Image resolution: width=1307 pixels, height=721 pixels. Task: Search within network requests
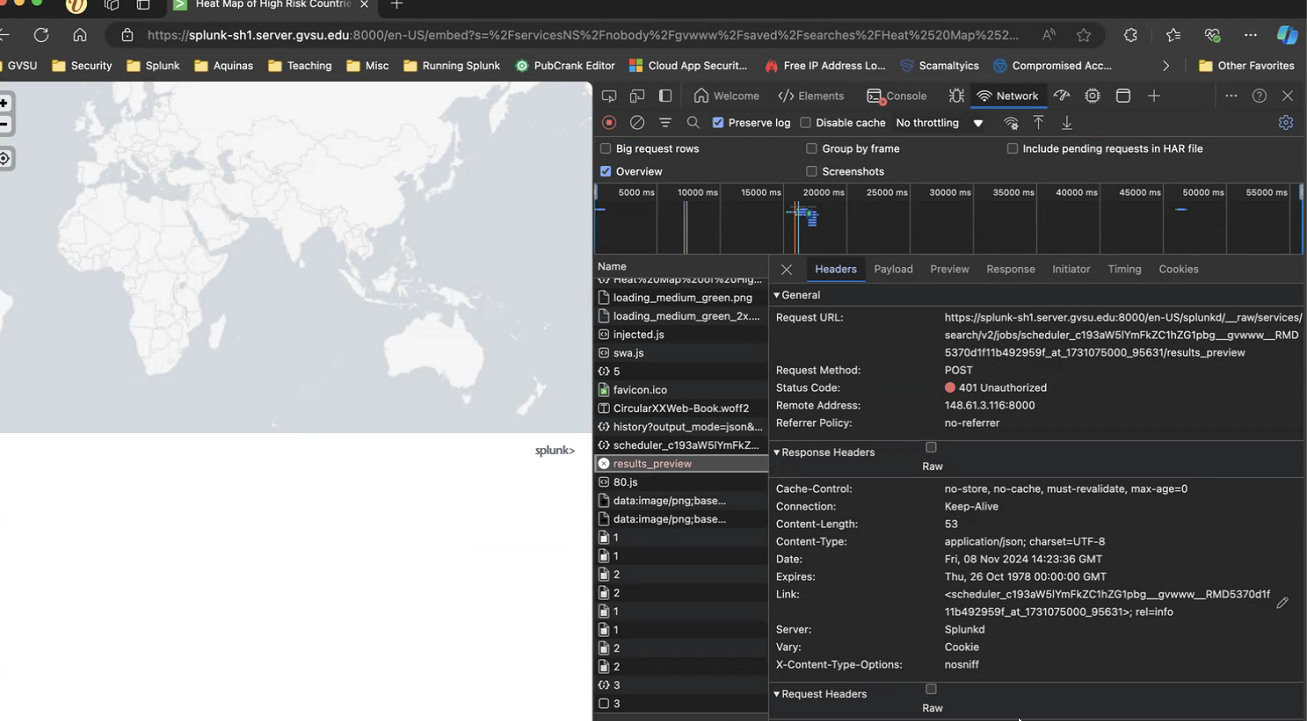pyautogui.click(x=693, y=122)
